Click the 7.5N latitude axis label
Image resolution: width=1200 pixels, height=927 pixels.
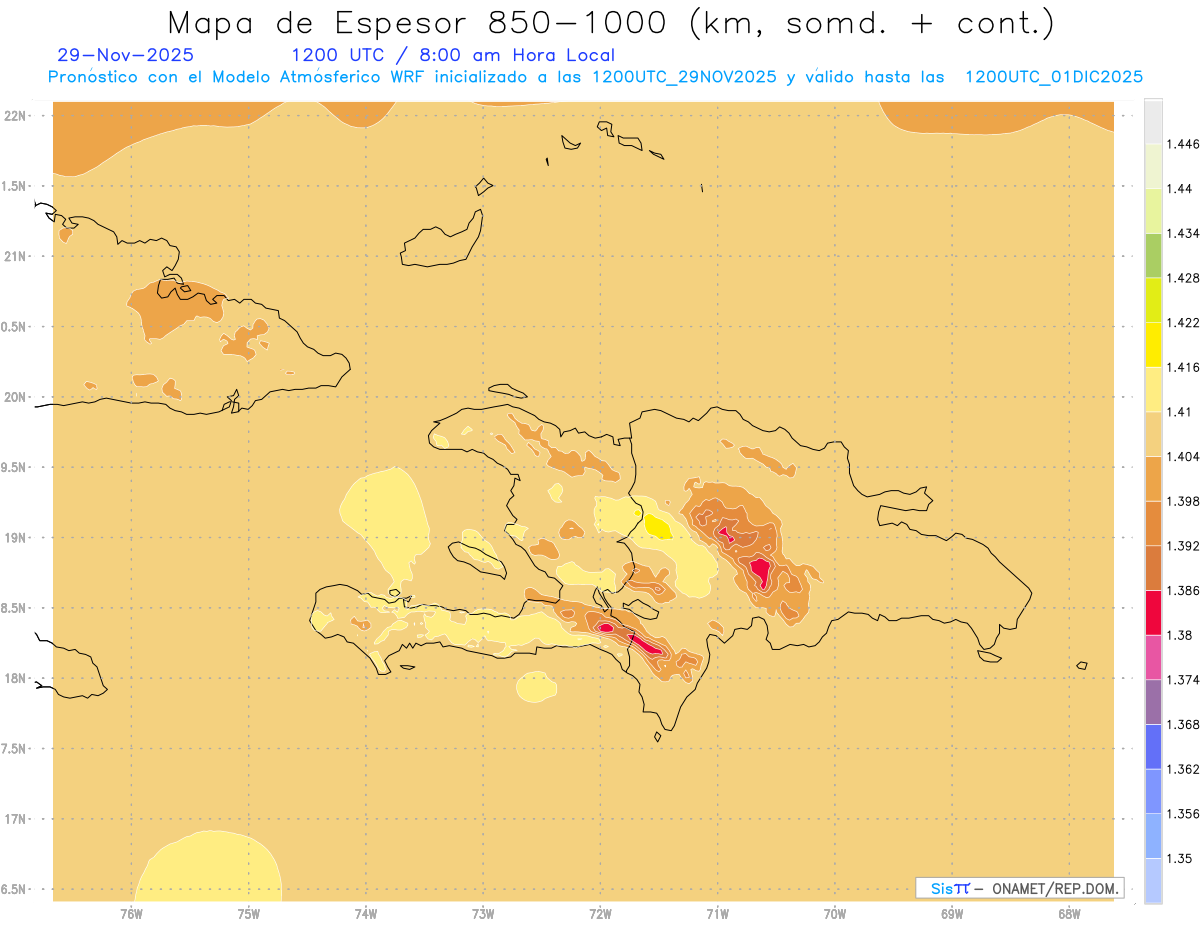tap(15, 749)
